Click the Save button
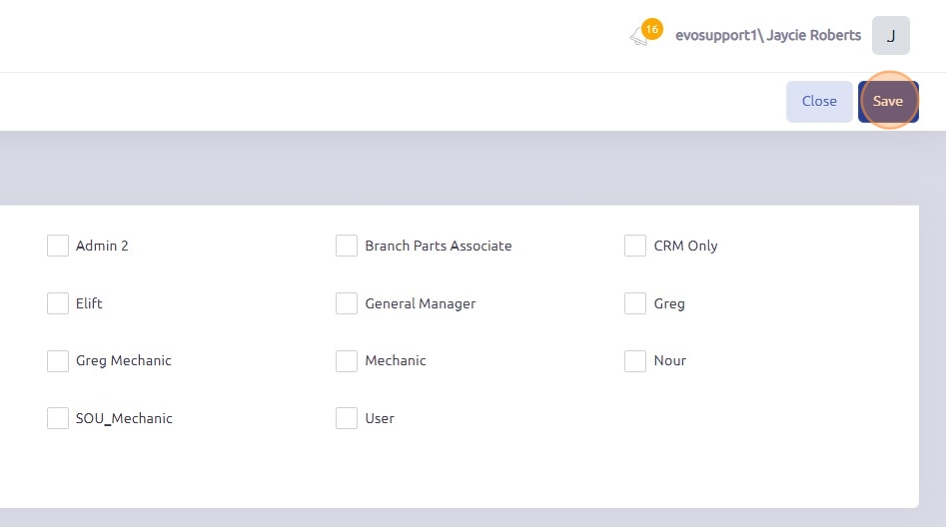 (x=887, y=101)
